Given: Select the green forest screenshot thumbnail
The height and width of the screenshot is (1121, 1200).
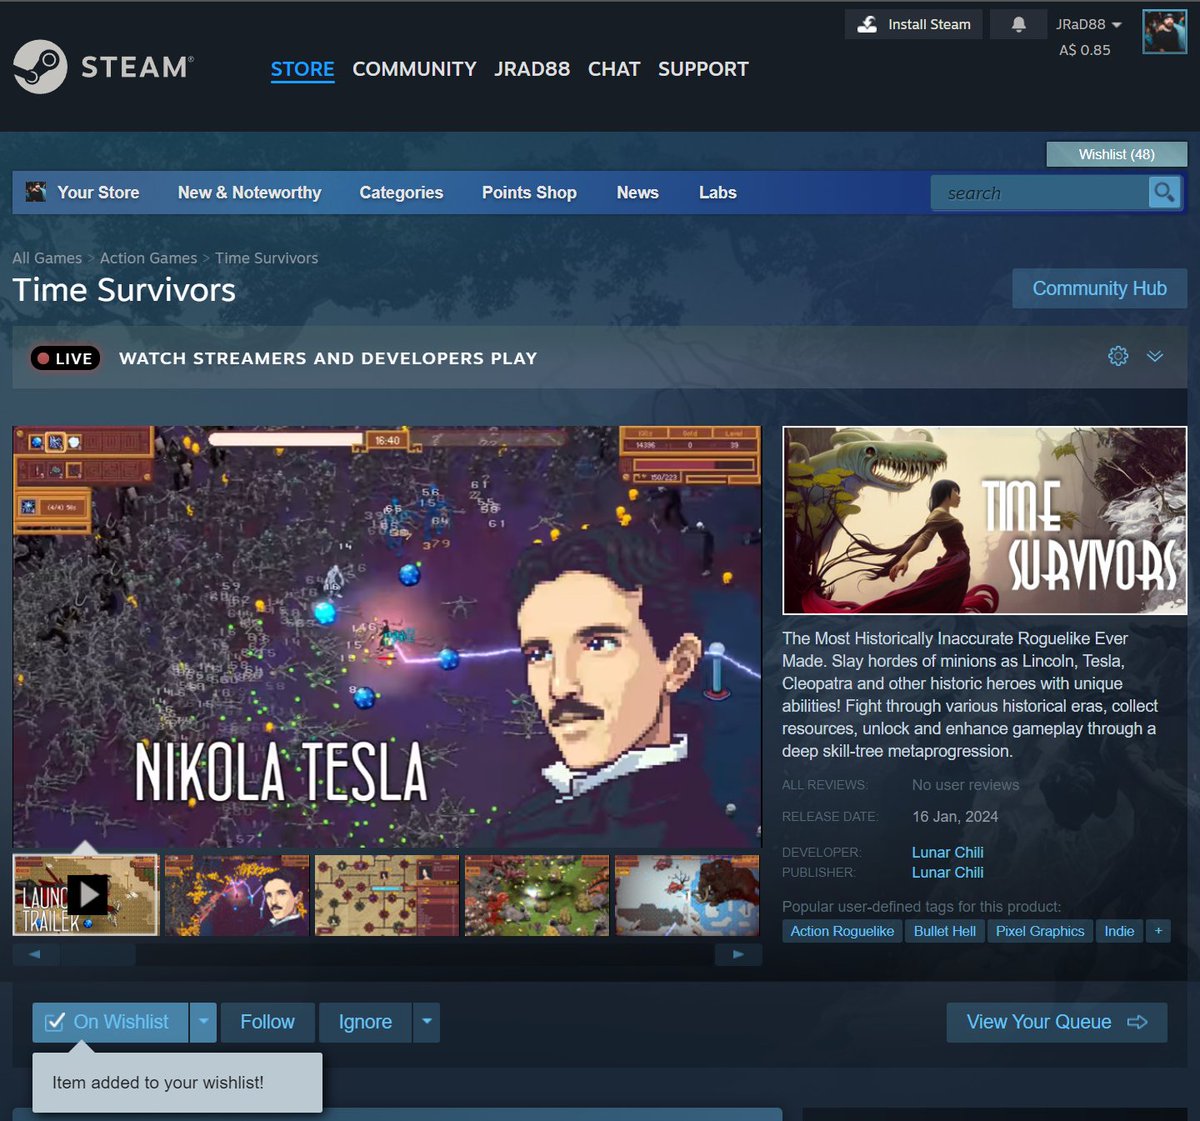Looking at the screenshot, I should point(536,895).
